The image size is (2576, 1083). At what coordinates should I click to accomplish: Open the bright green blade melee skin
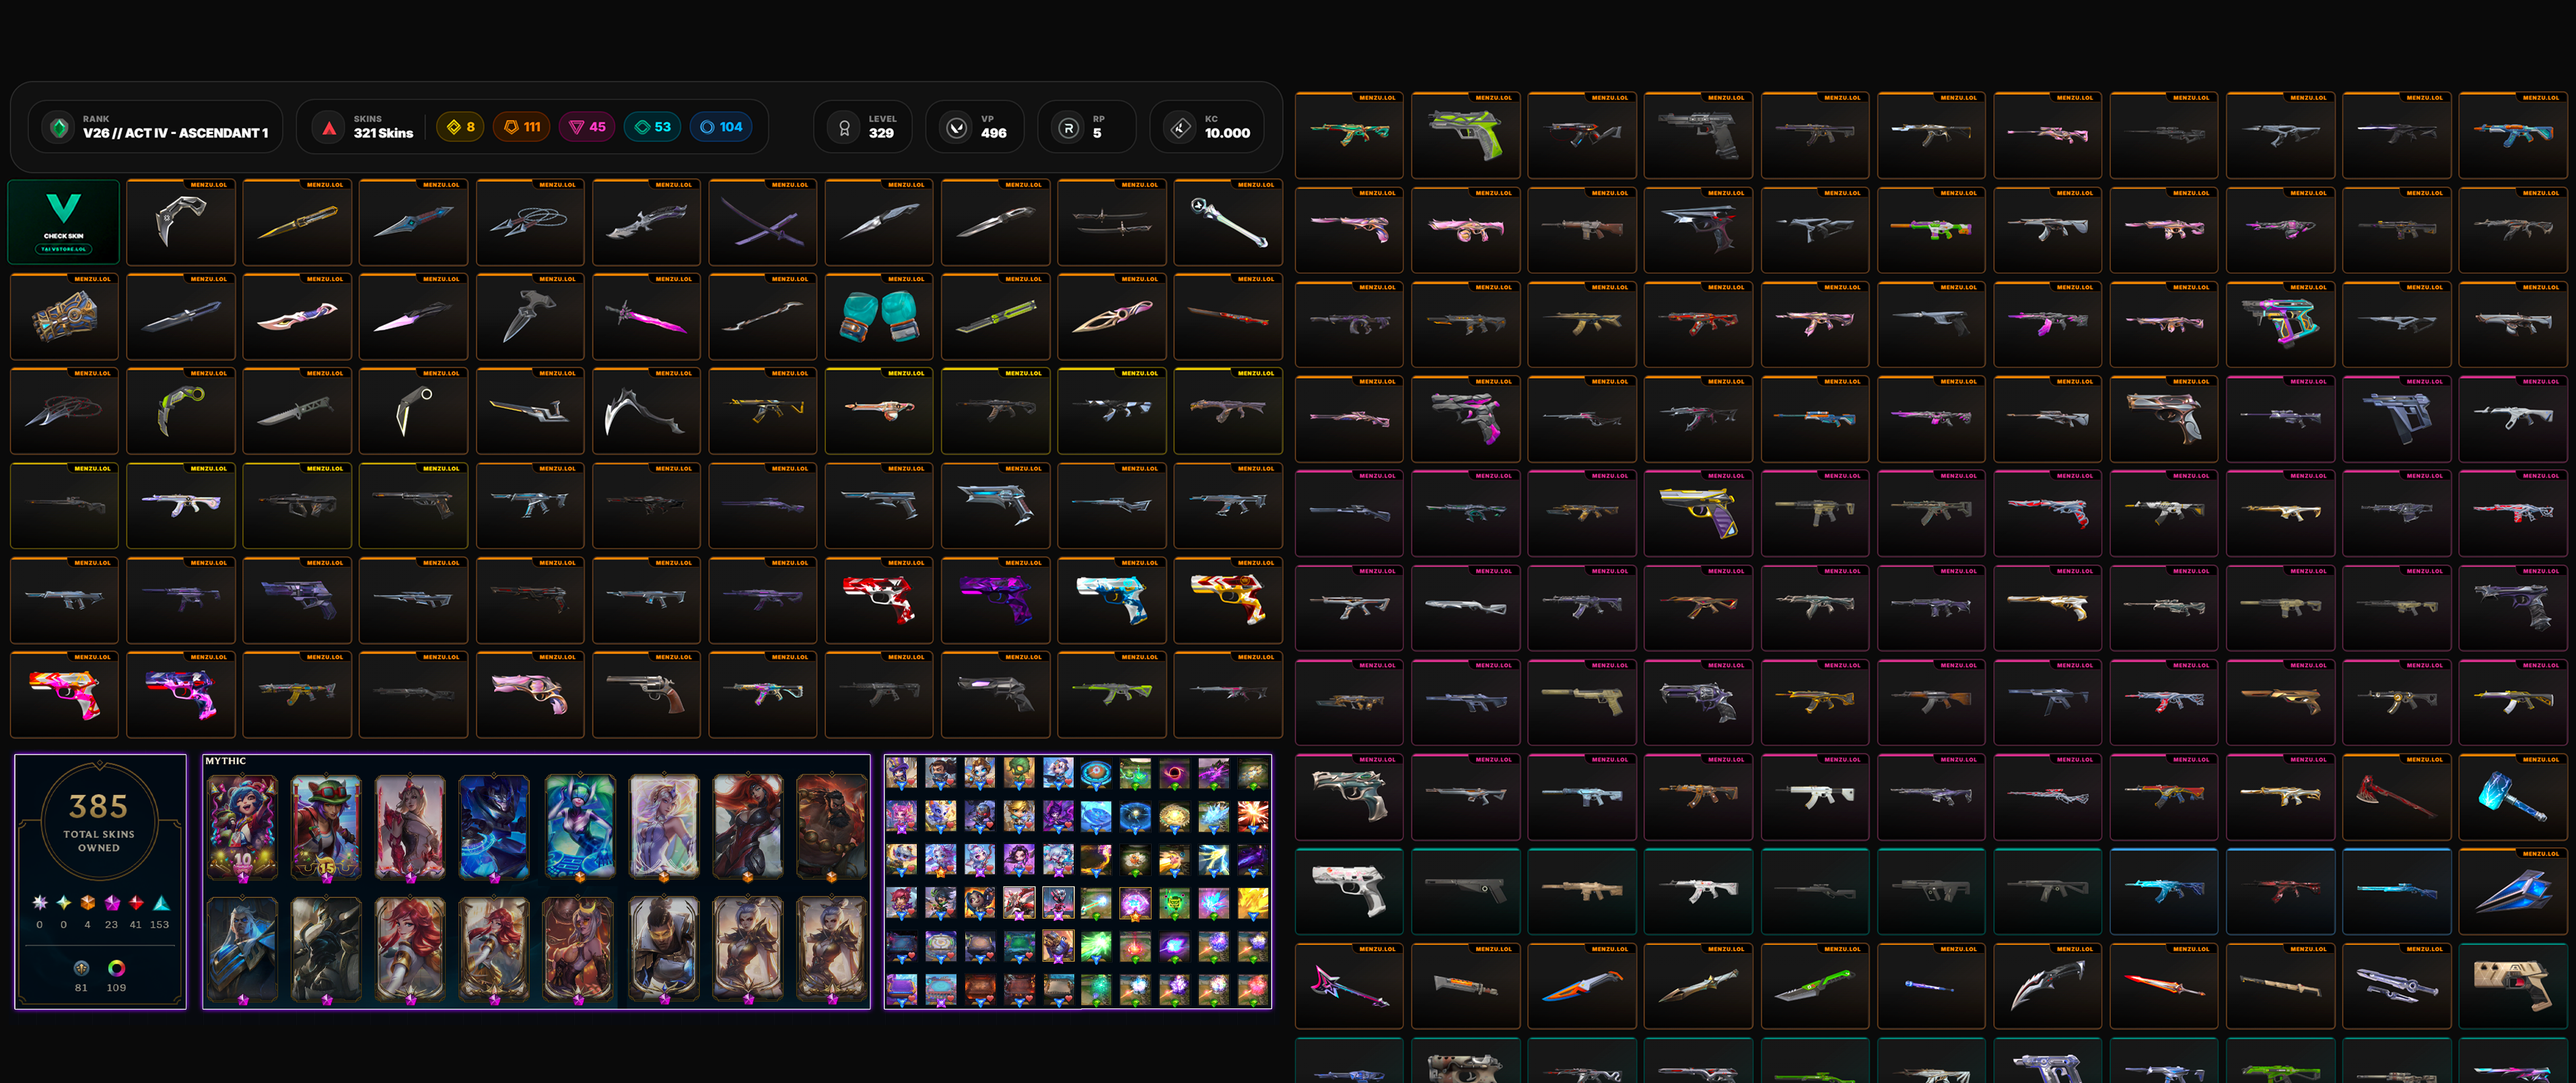[1814, 986]
